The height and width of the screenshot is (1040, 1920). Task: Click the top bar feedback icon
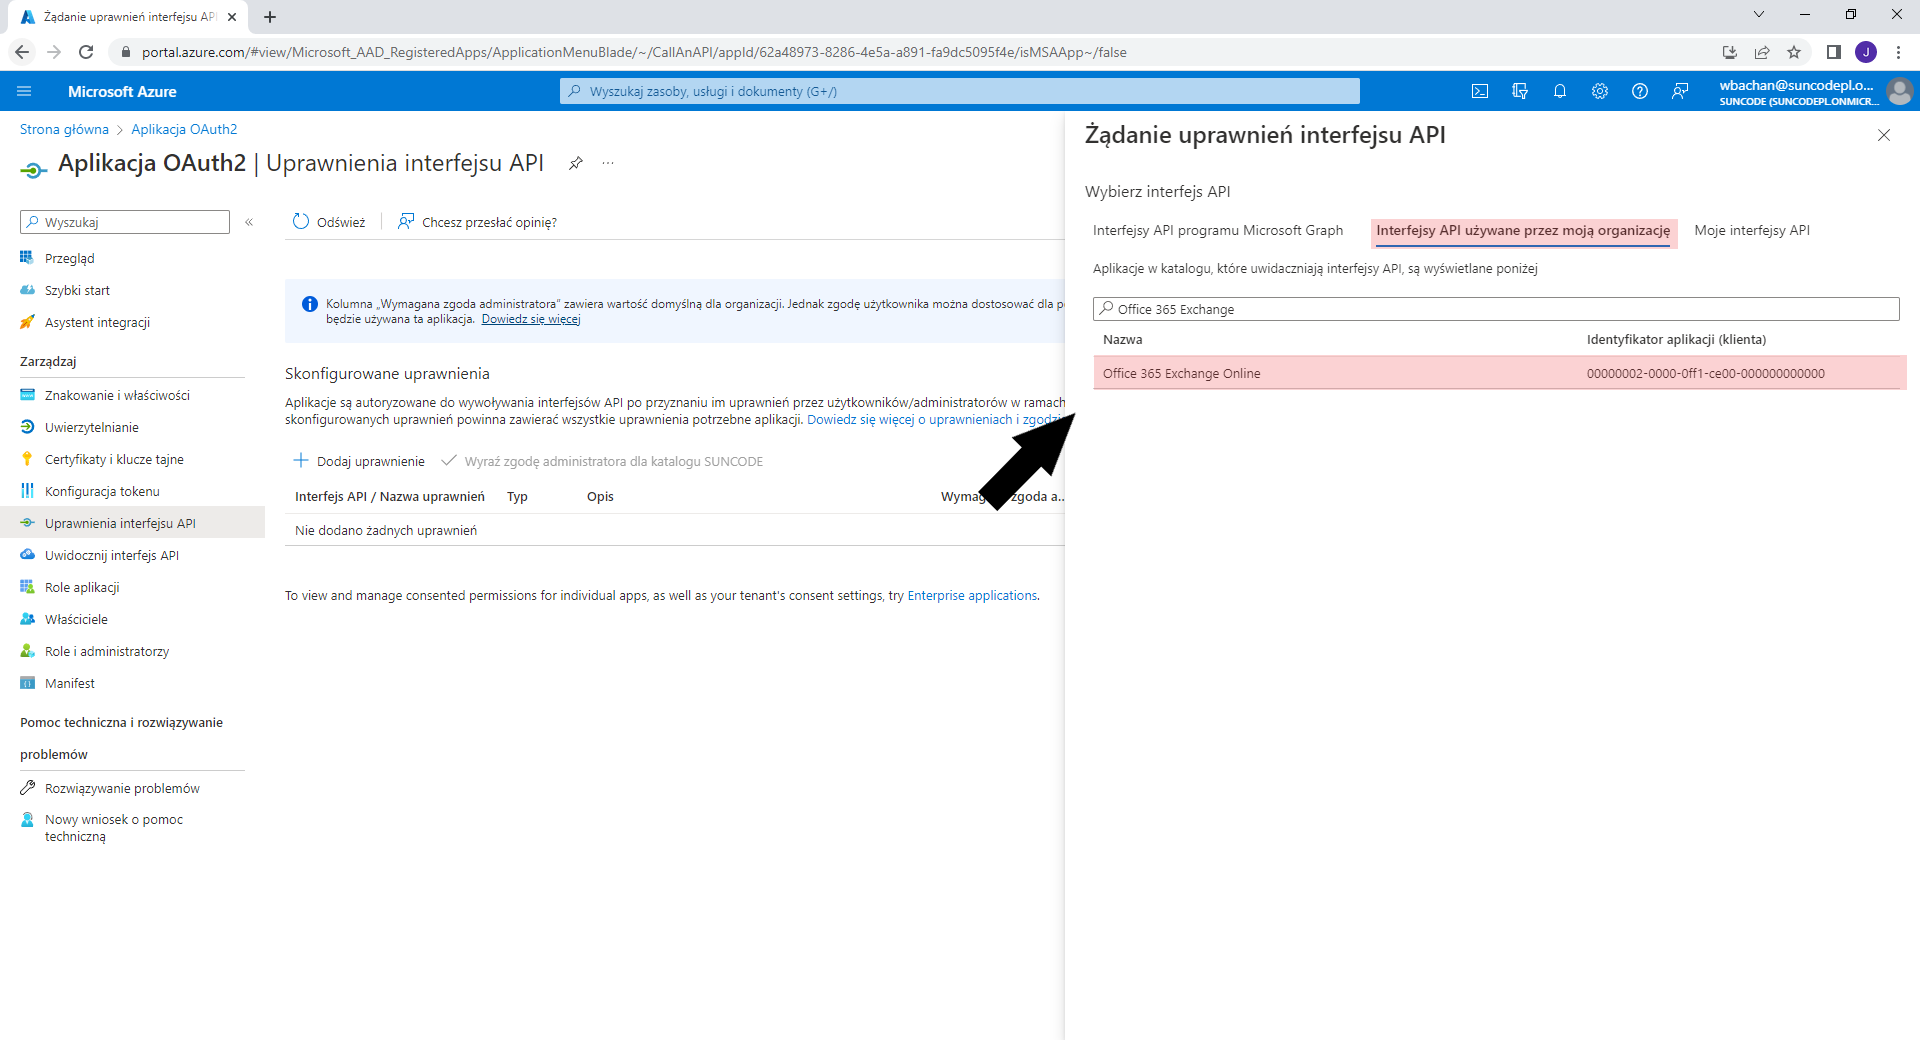tap(1680, 91)
